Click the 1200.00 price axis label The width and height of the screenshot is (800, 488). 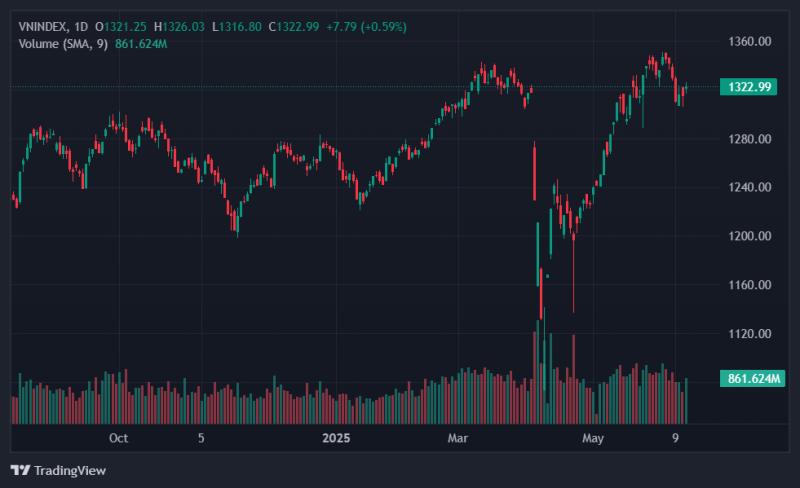[749, 236]
